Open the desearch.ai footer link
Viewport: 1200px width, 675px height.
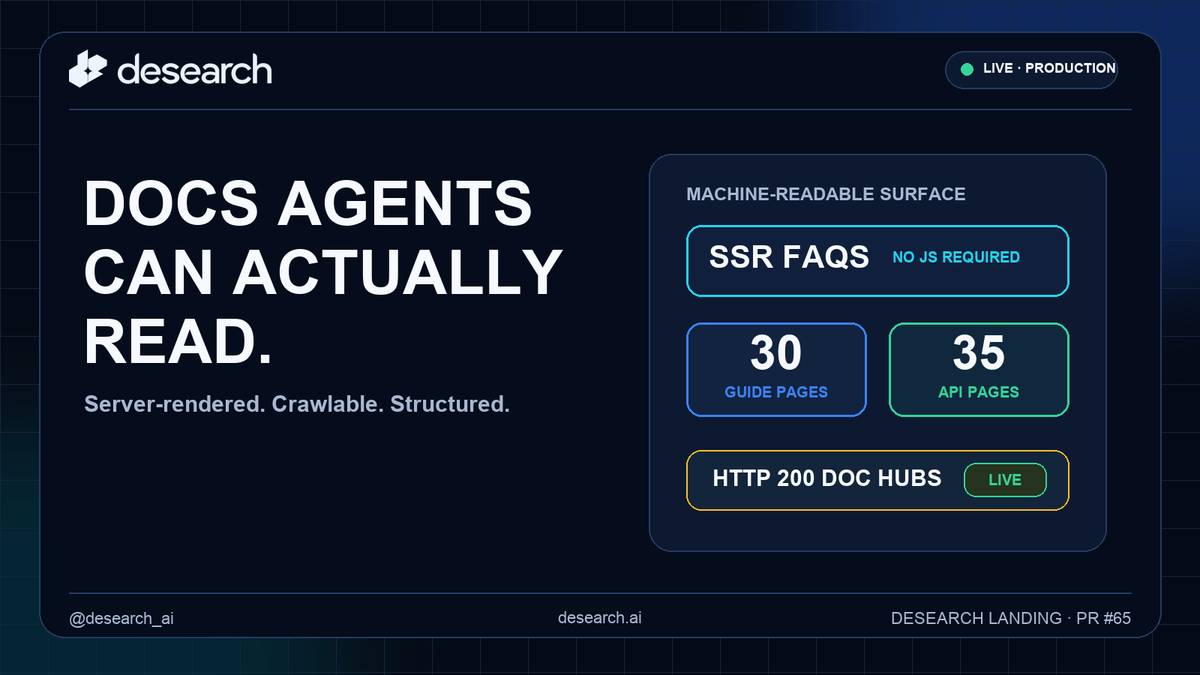click(x=600, y=618)
